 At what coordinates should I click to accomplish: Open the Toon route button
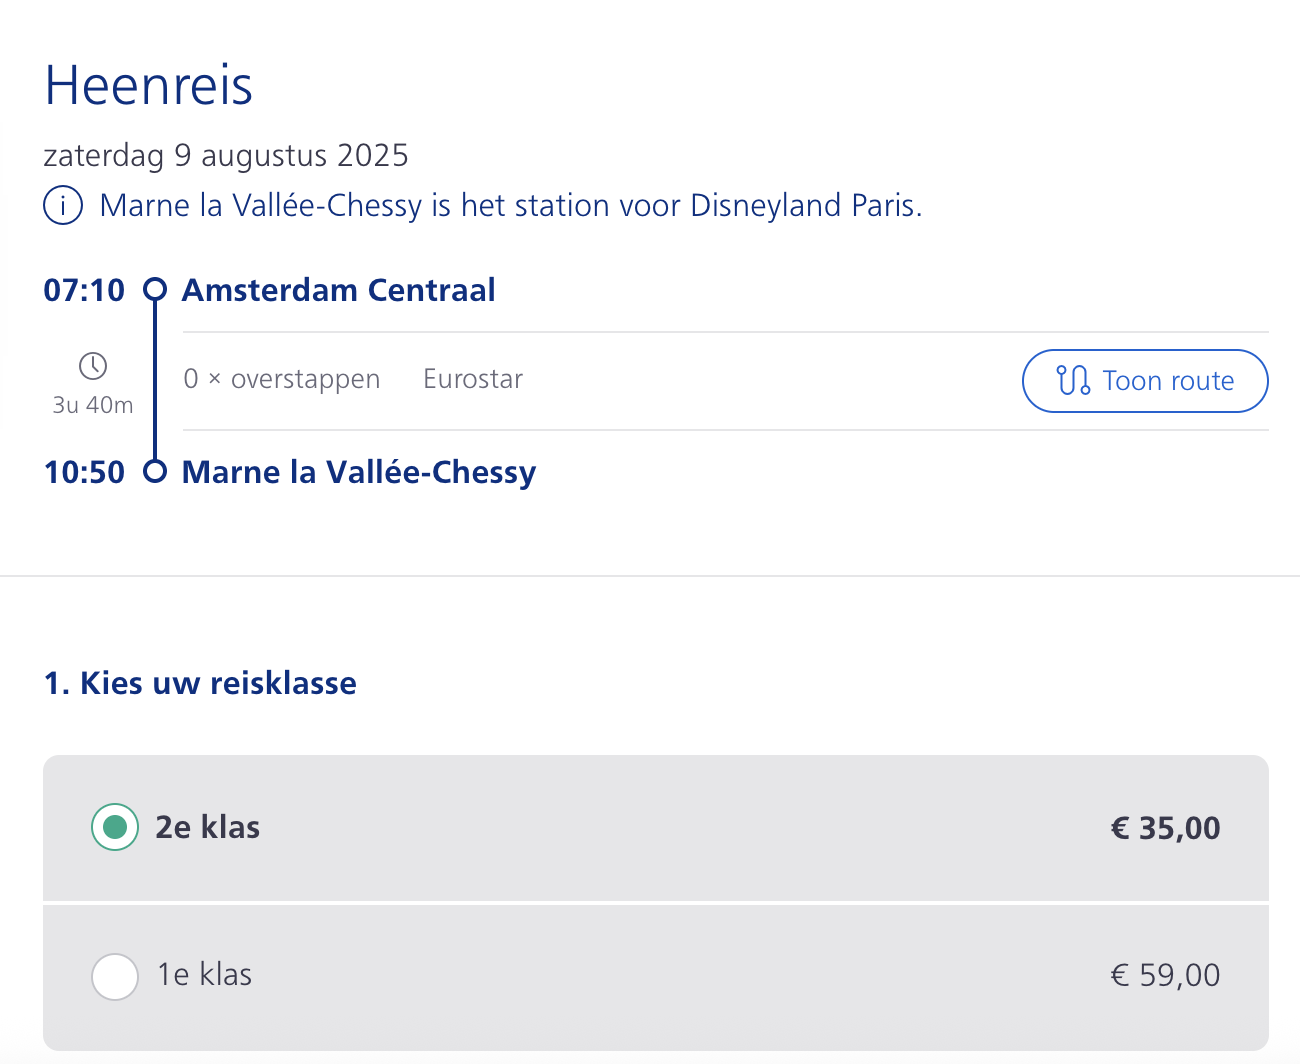click(1145, 381)
